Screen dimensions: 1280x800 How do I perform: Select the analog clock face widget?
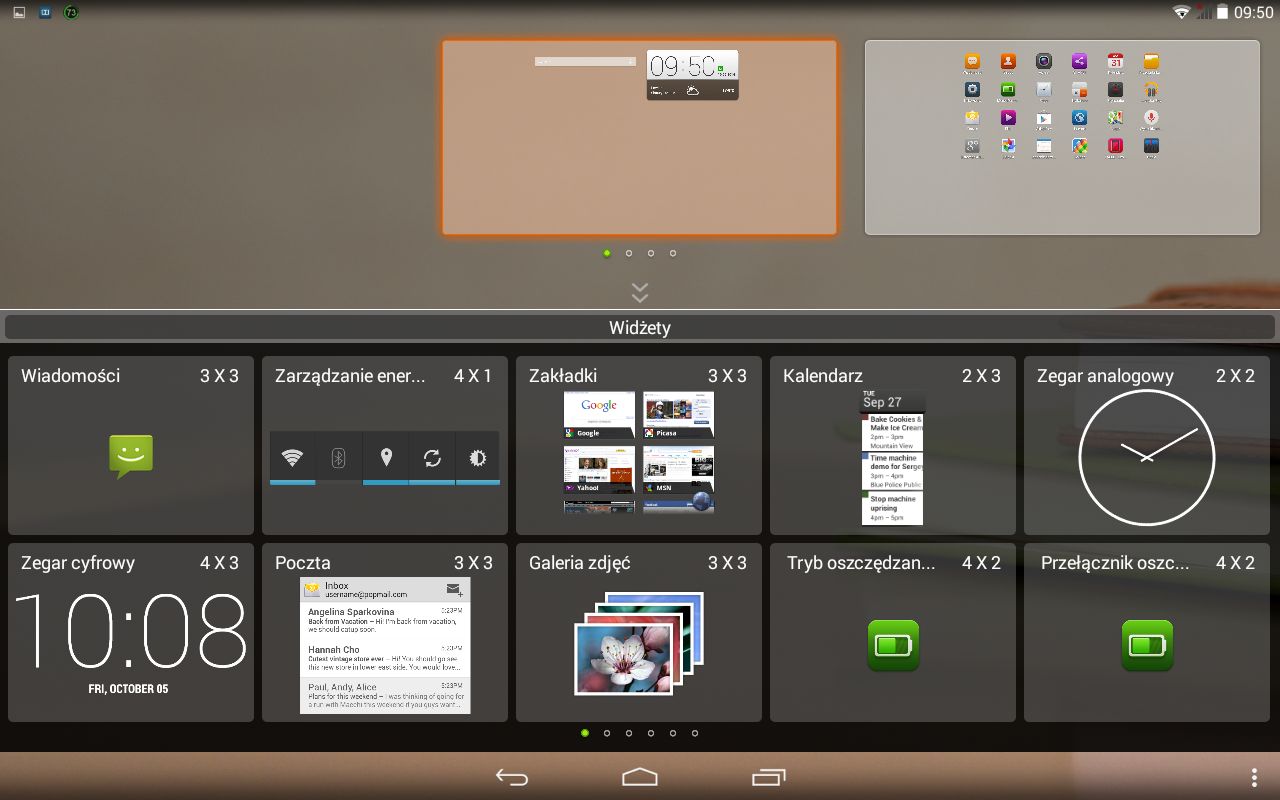[1146, 458]
